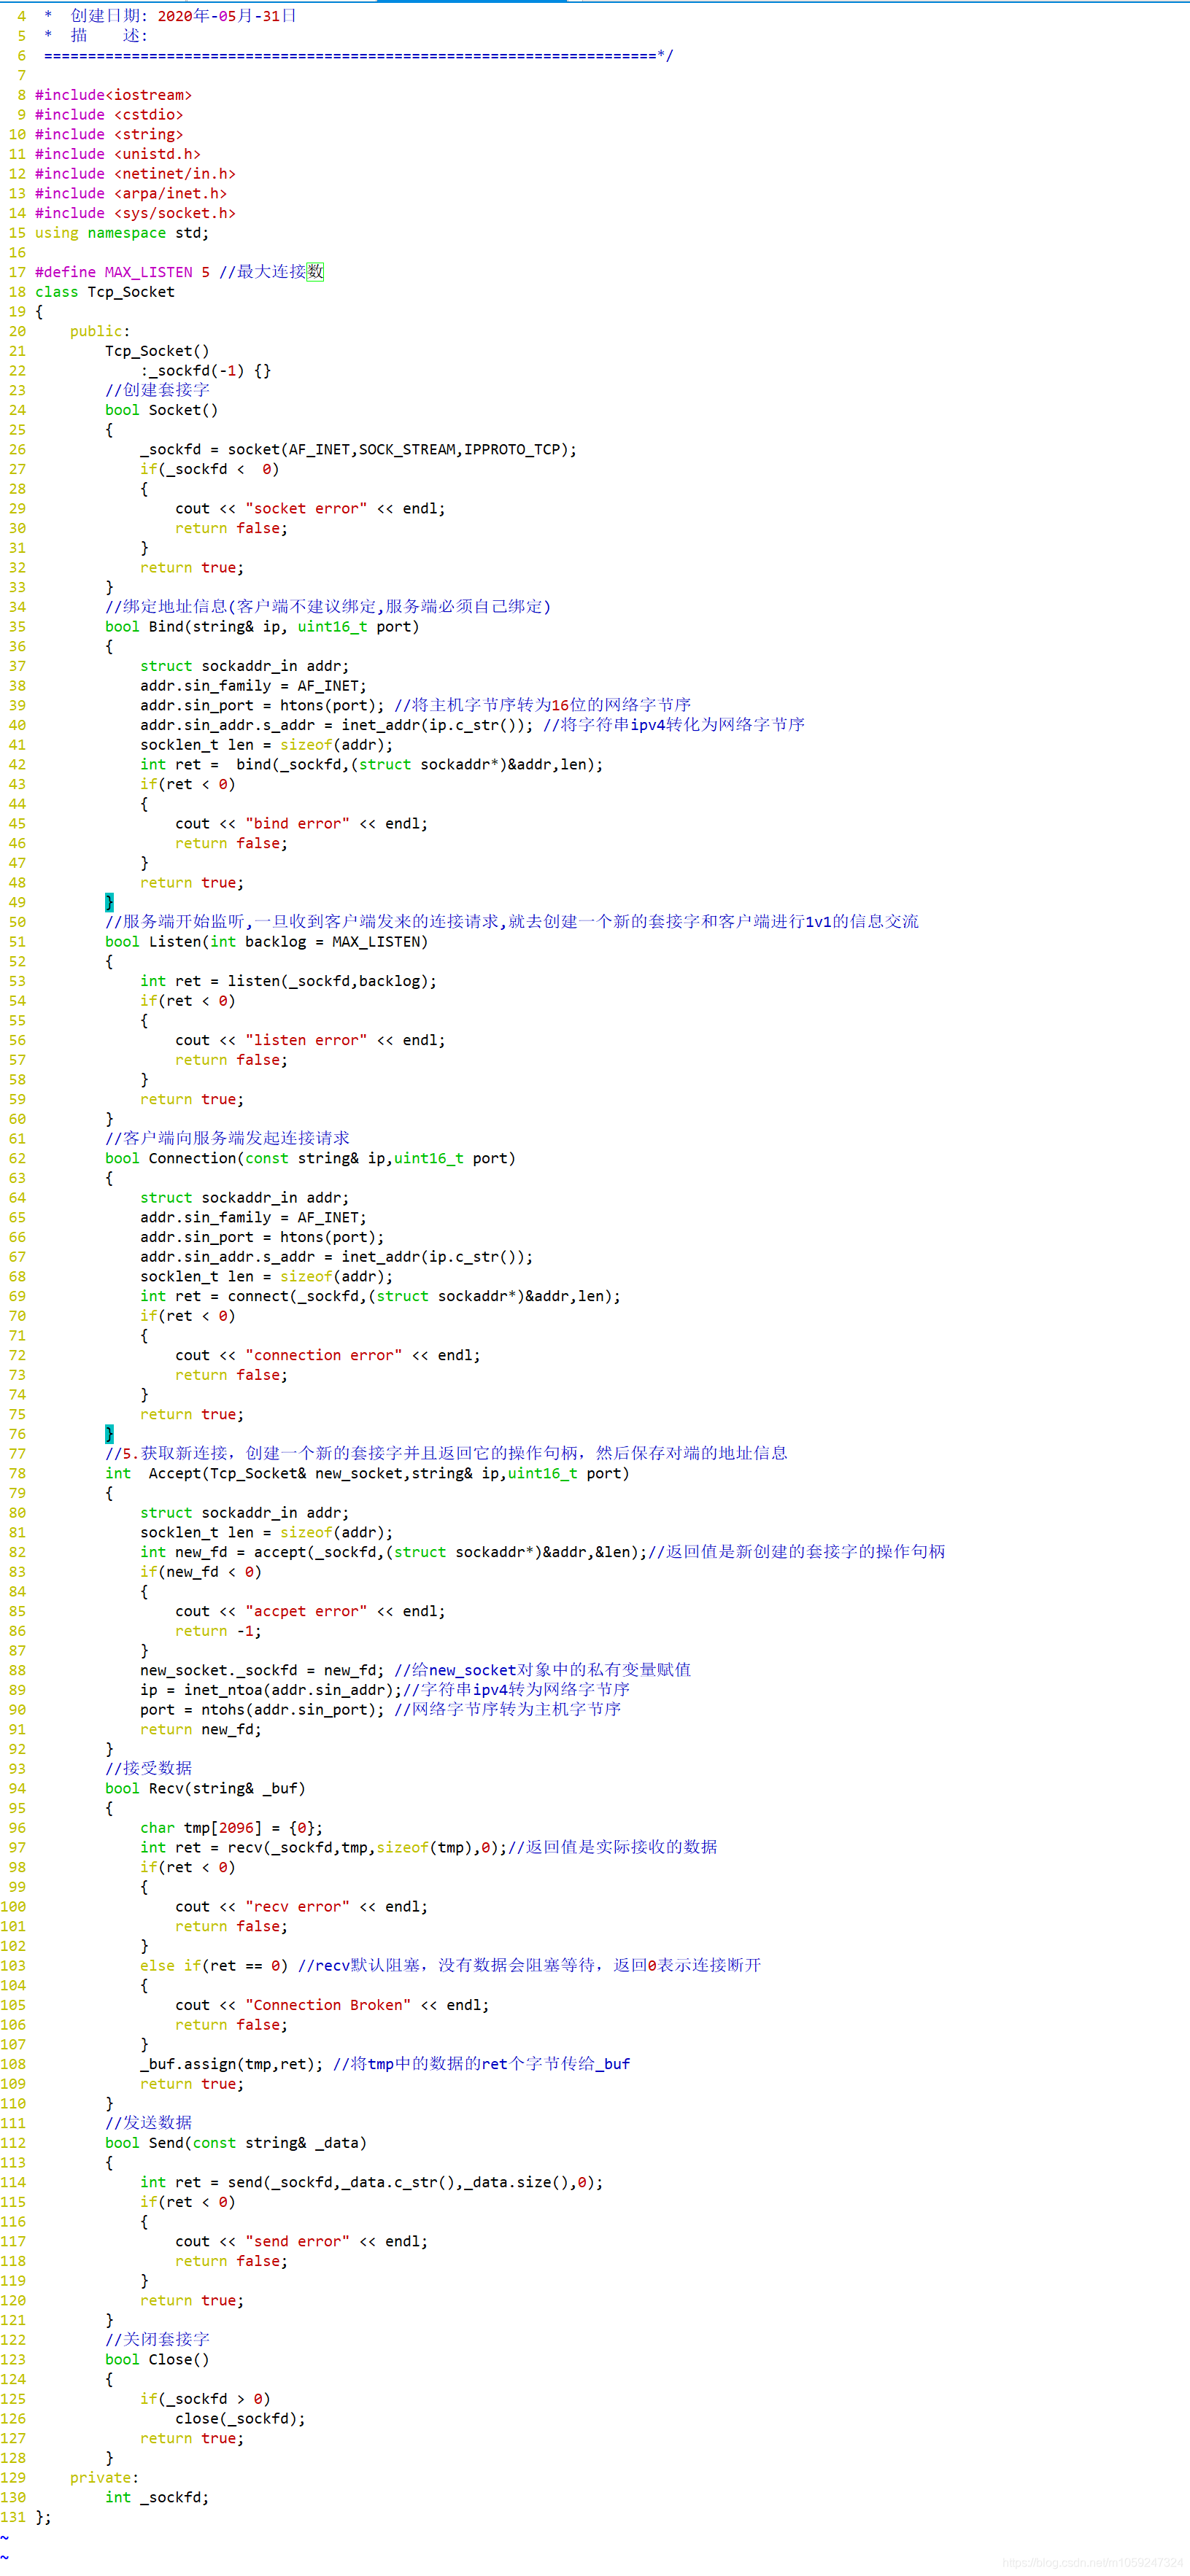
Task: Click 'bool Recv(string& _buf)' declaration
Action: click(x=205, y=1788)
